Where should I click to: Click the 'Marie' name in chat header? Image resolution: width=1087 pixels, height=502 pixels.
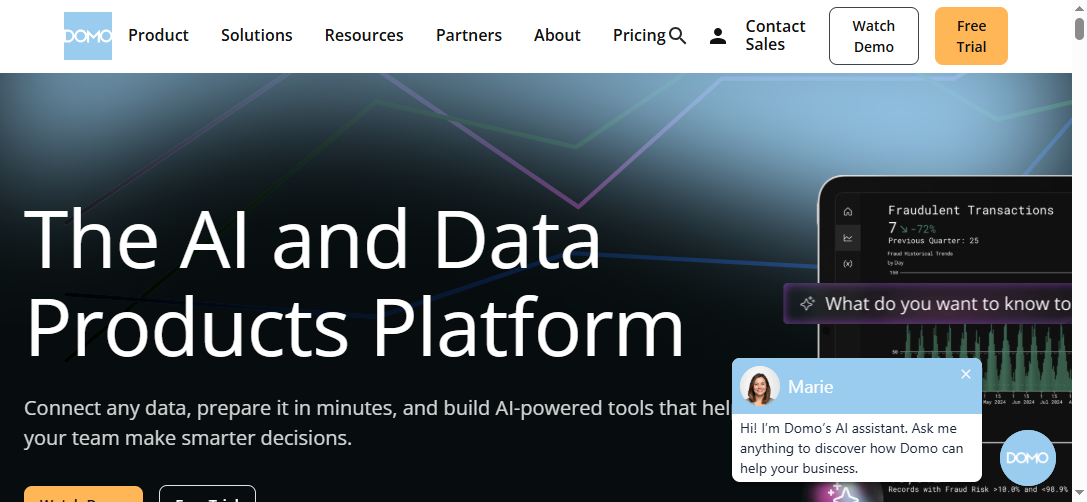click(810, 387)
